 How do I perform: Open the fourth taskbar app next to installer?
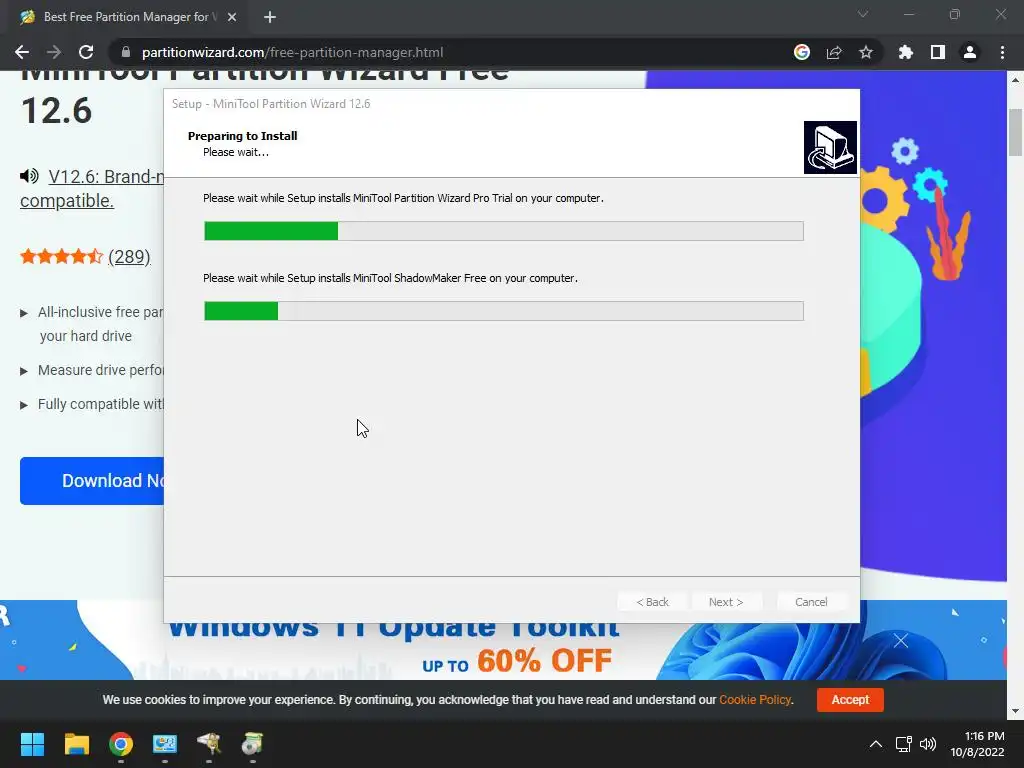tap(209, 744)
